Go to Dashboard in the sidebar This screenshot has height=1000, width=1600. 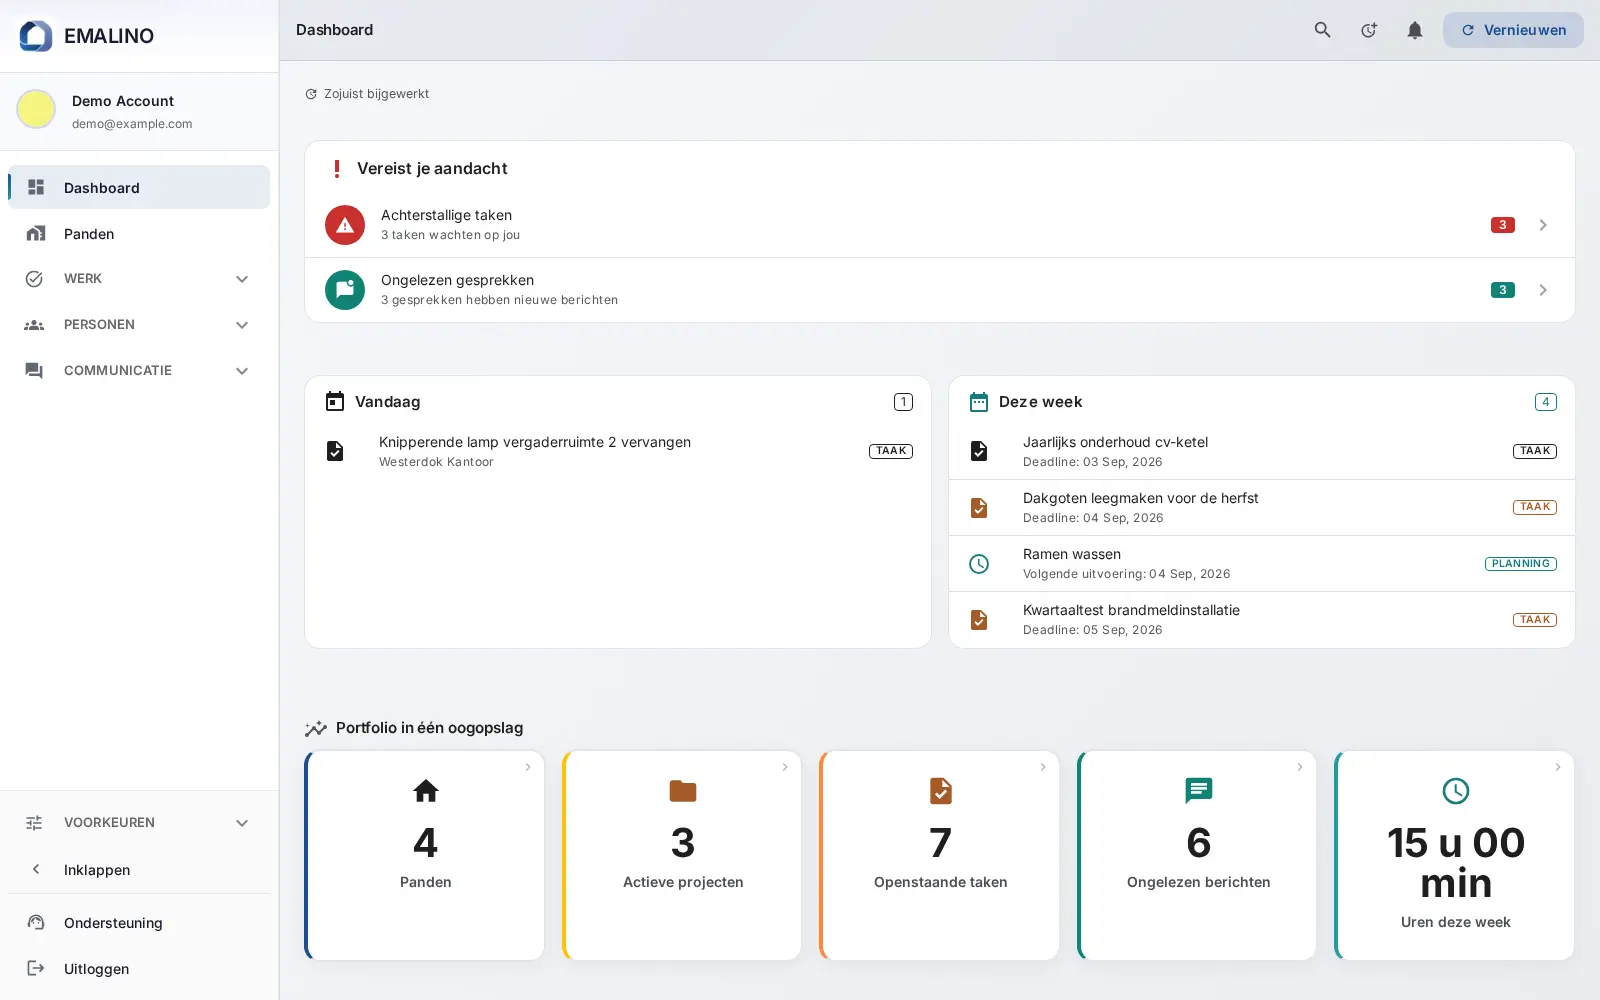click(139, 187)
